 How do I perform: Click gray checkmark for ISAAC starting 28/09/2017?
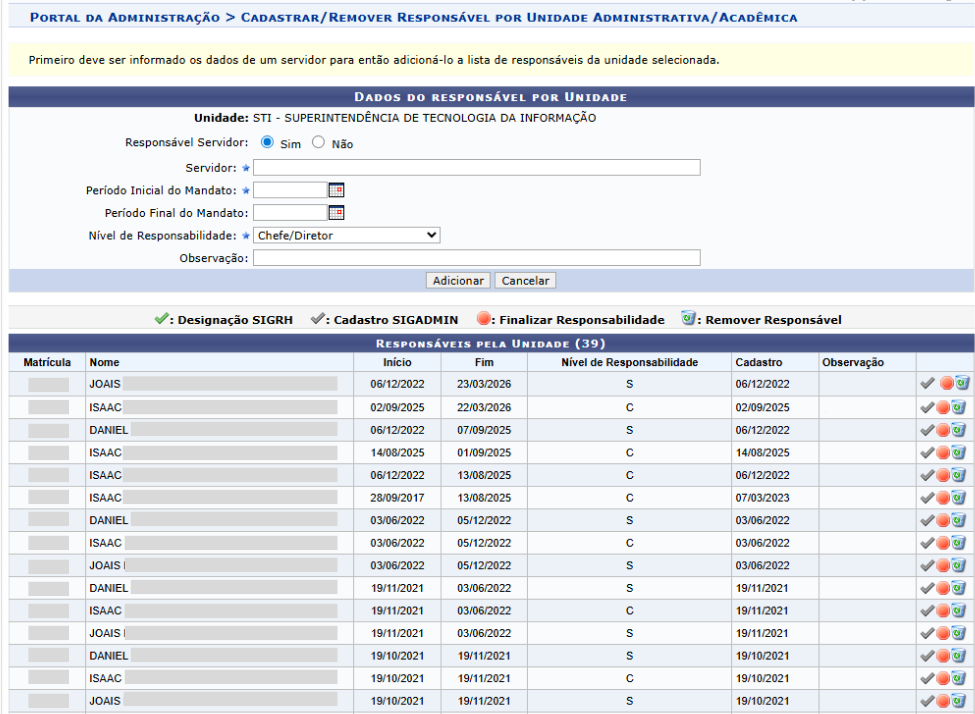(928, 497)
